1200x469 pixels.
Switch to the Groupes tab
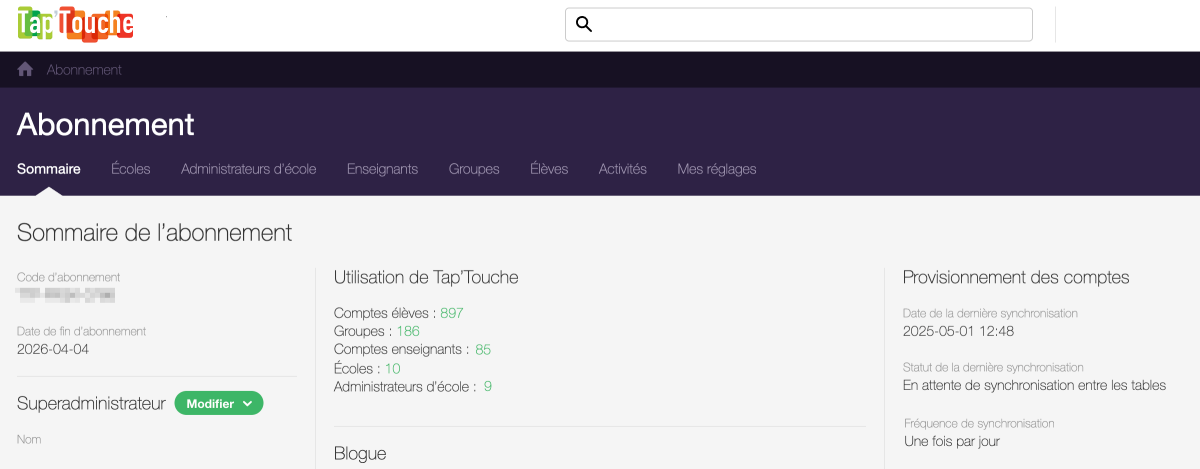tap(474, 169)
